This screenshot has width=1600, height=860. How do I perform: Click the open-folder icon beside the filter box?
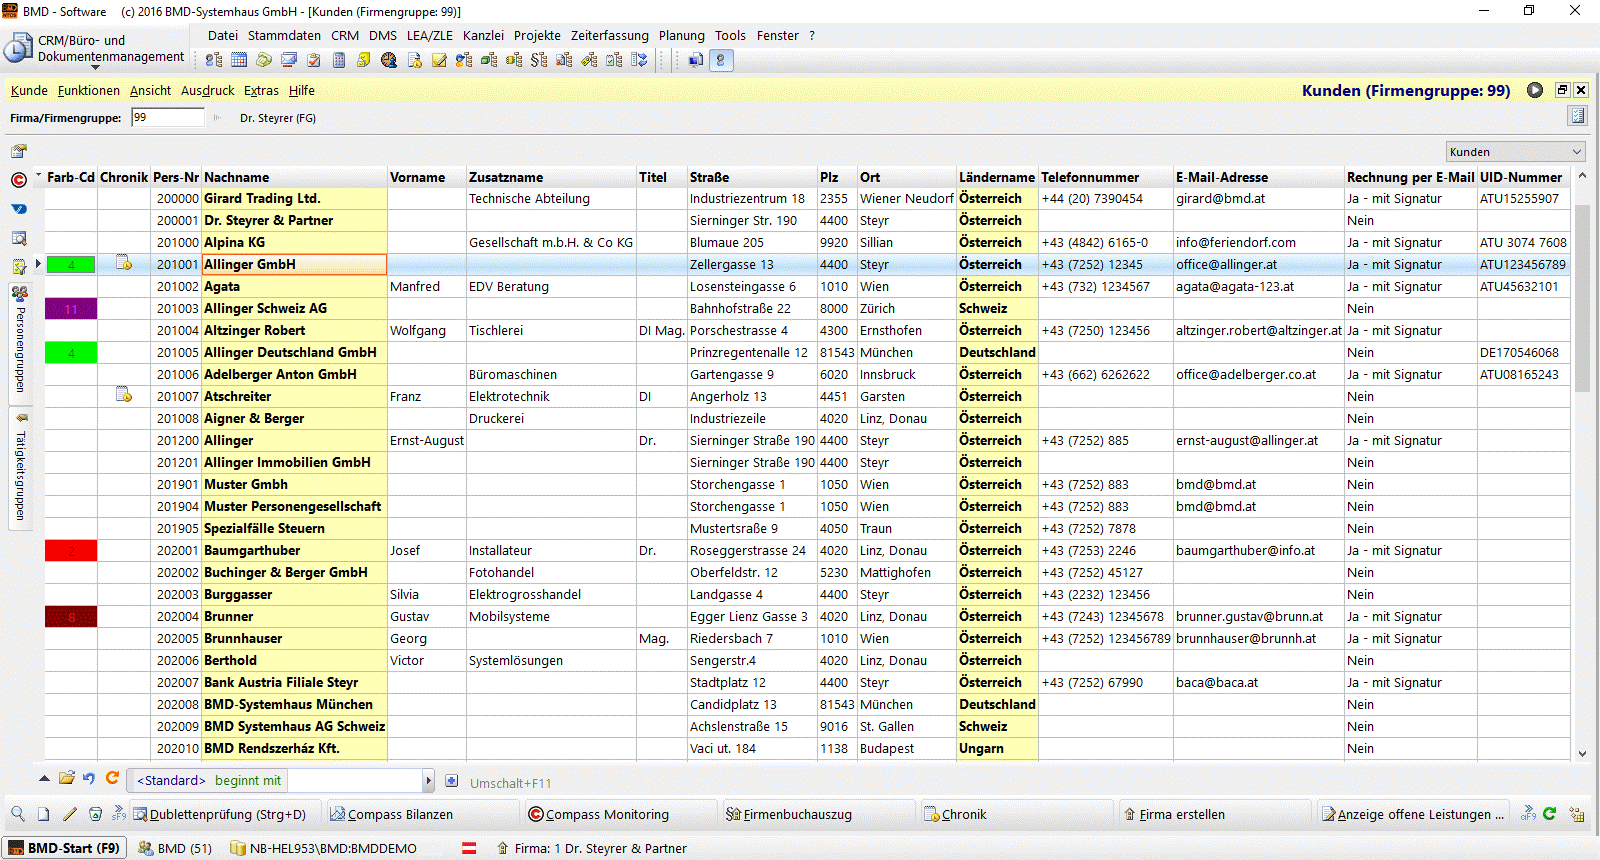coord(66,779)
